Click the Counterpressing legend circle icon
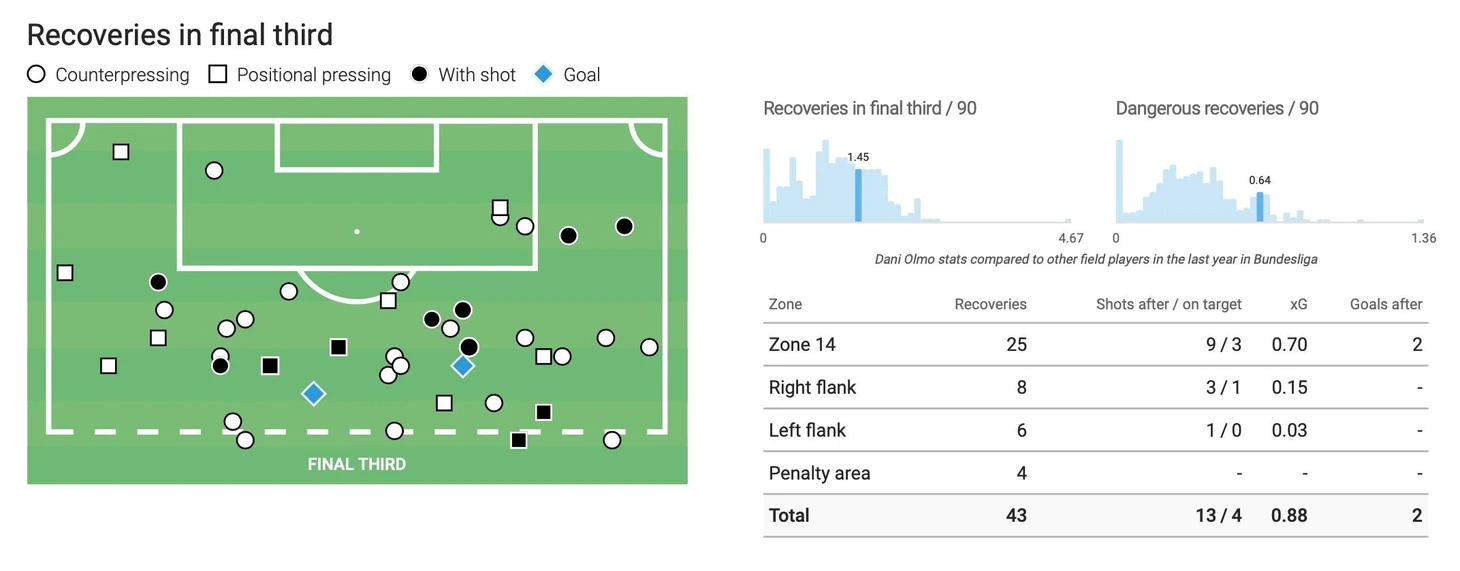 pos(36,74)
